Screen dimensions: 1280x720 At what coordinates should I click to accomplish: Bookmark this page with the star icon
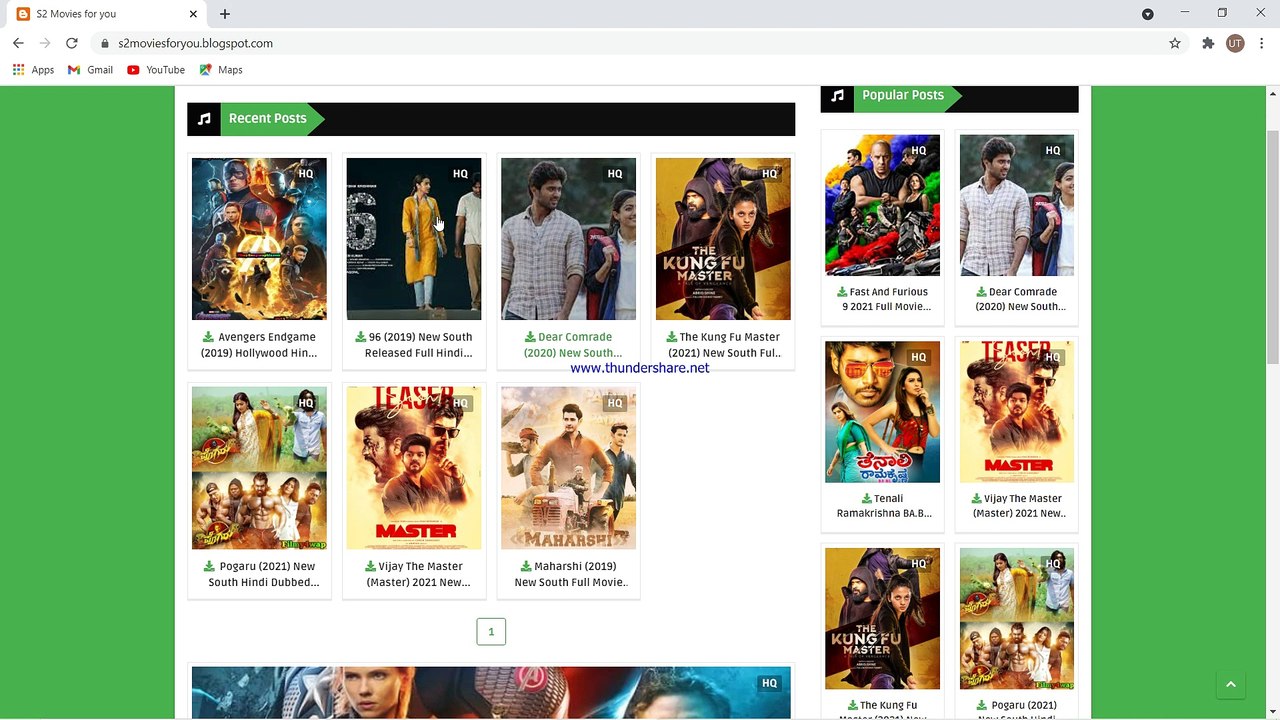[1175, 43]
